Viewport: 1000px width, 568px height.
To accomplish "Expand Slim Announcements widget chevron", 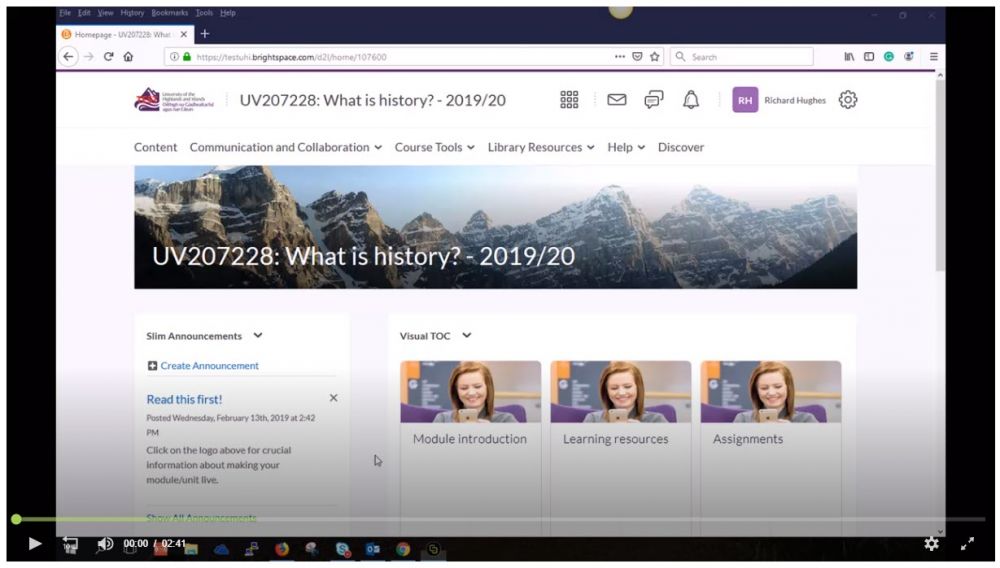I will (258, 335).
